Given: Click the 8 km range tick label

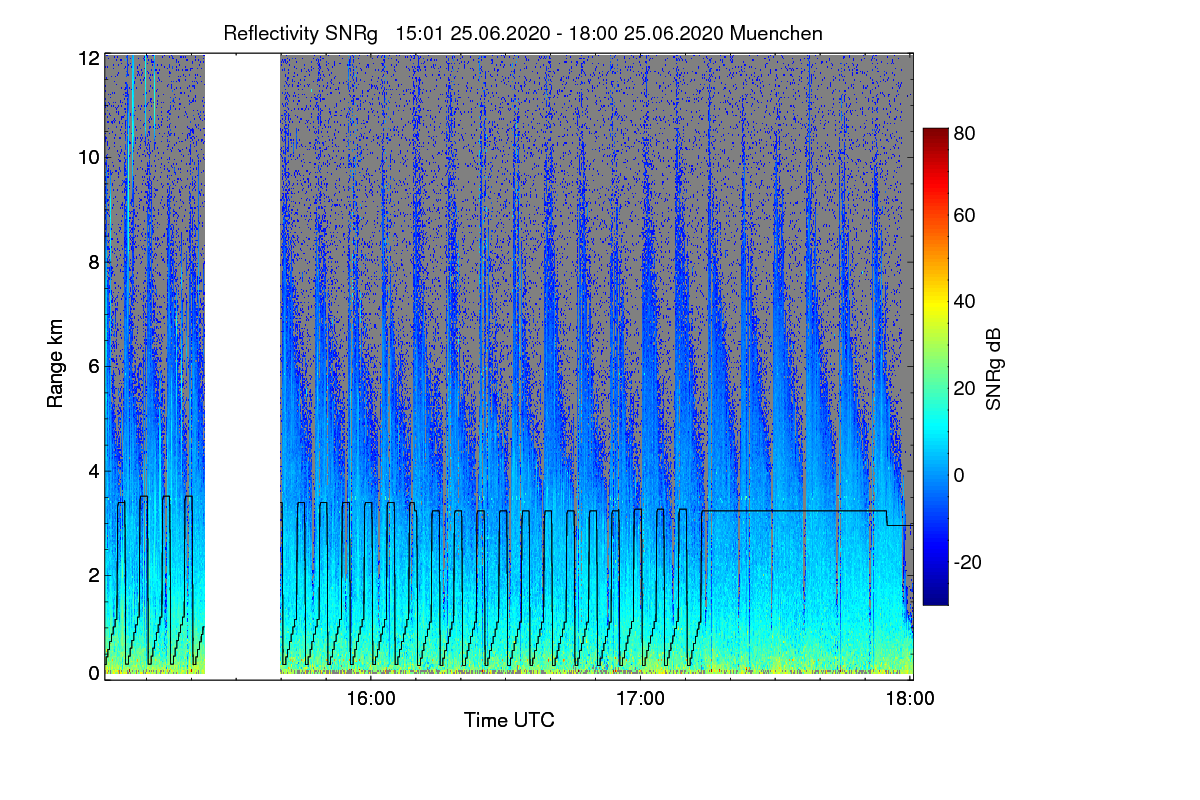Looking at the screenshot, I should coord(94,262).
